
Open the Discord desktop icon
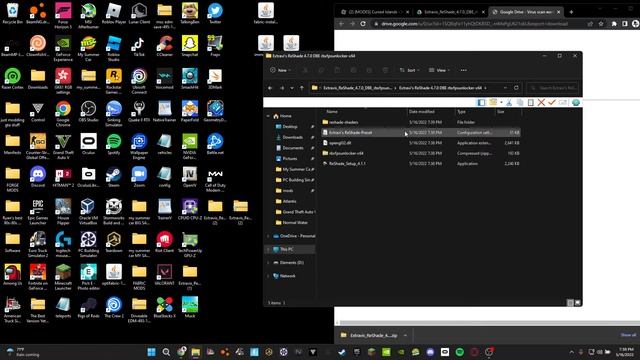[x=38, y=176]
